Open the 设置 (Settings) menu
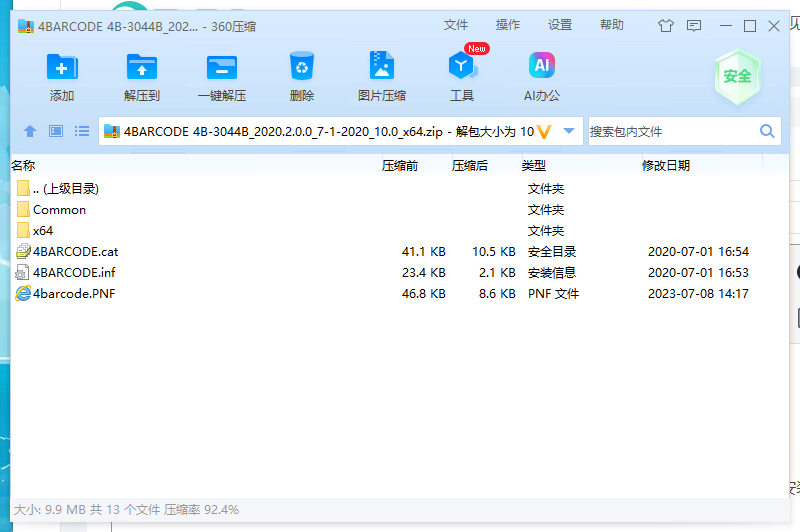Viewport: 800px width, 532px height. 560,25
